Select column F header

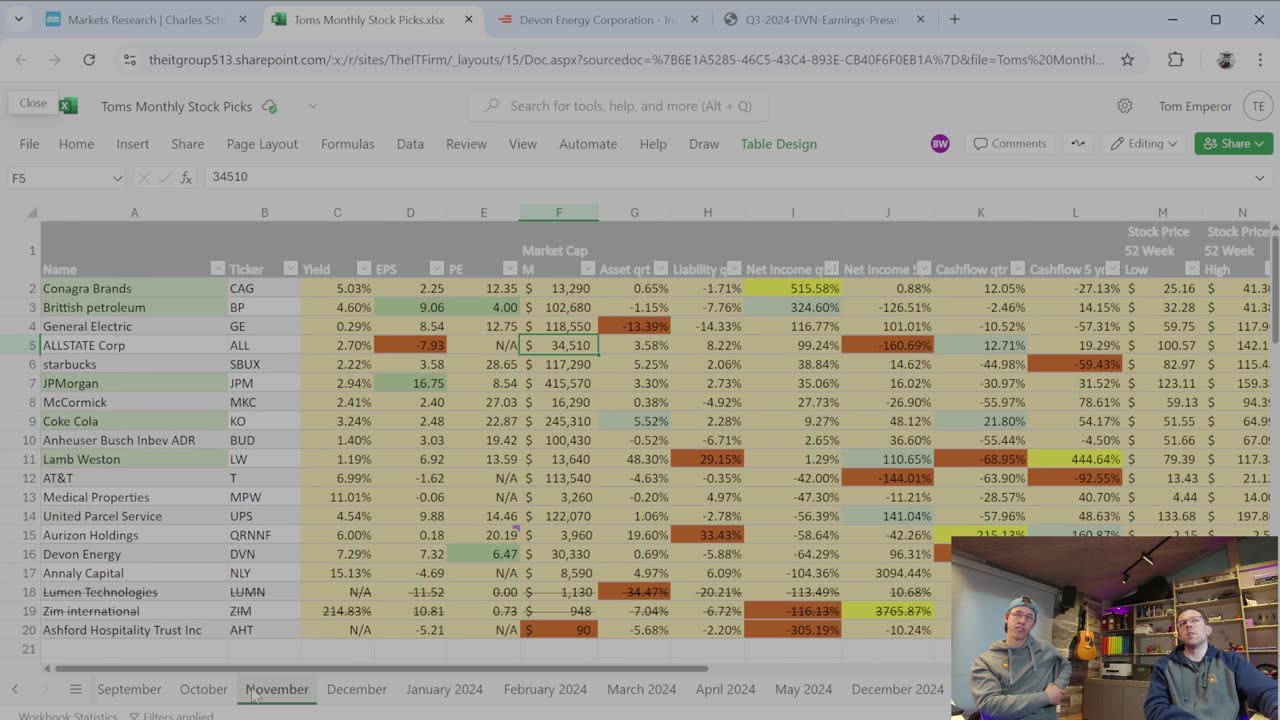(559, 213)
